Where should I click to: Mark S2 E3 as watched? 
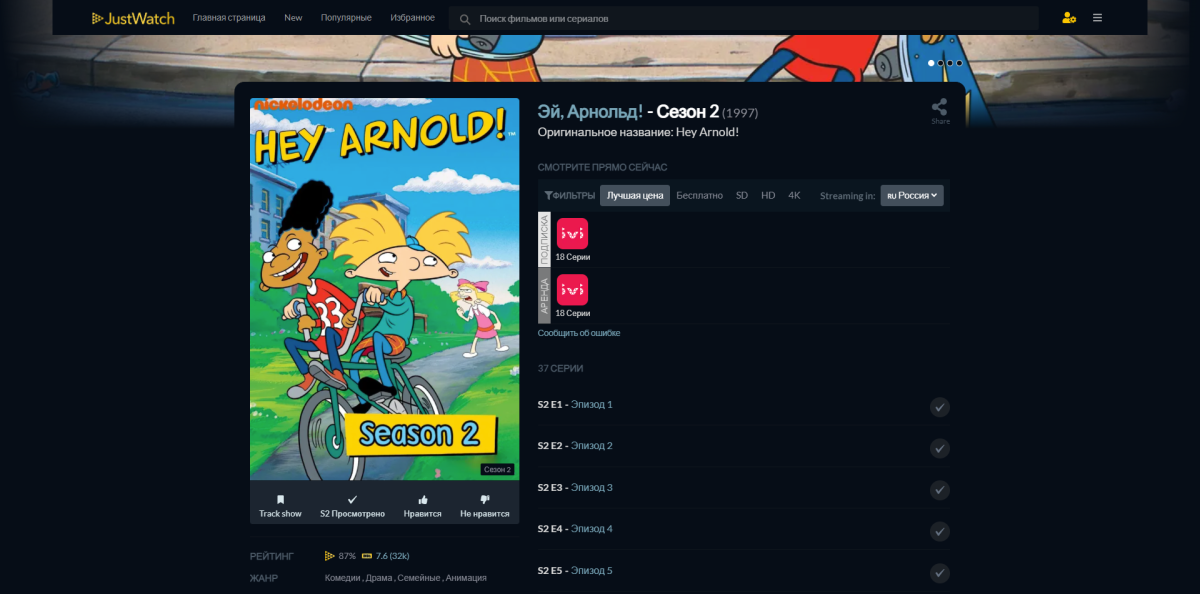pos(940,490)
